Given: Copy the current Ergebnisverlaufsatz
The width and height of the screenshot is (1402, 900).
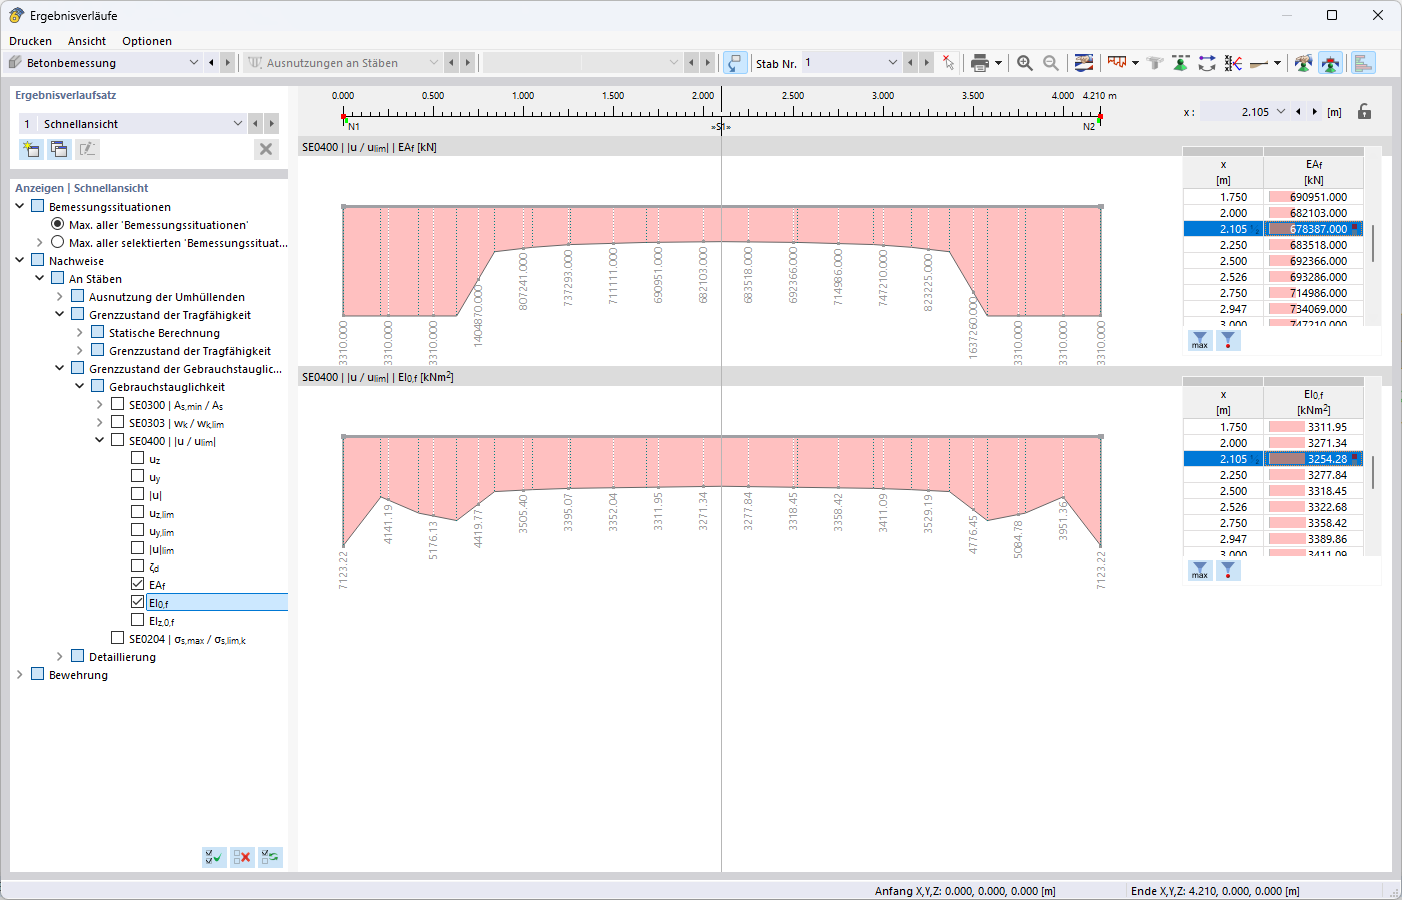Looking at the screenshot, I should (x=59, y=148).
